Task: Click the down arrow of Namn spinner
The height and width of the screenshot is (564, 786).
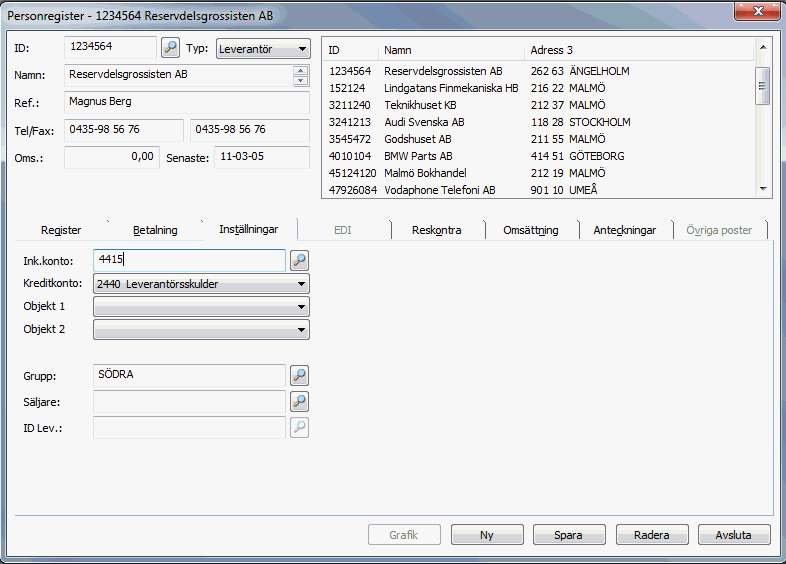Action: pyautogui.click(x=300, y=81)
